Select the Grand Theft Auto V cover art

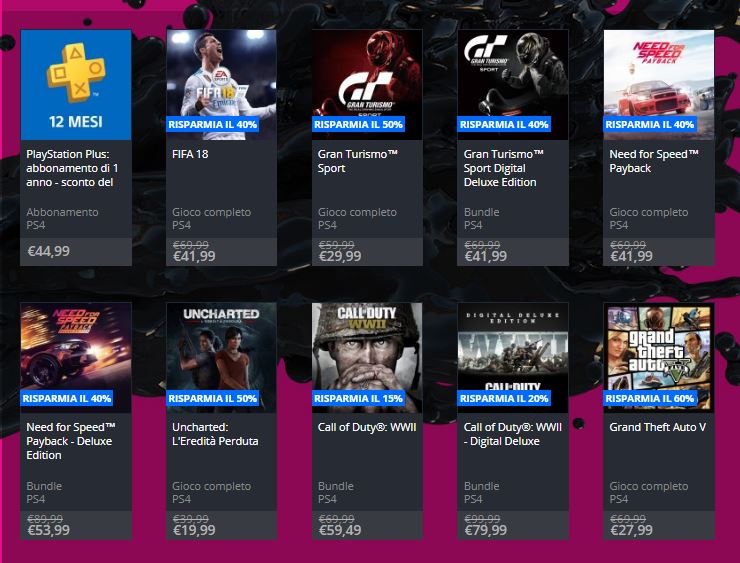tap(659, 358)
